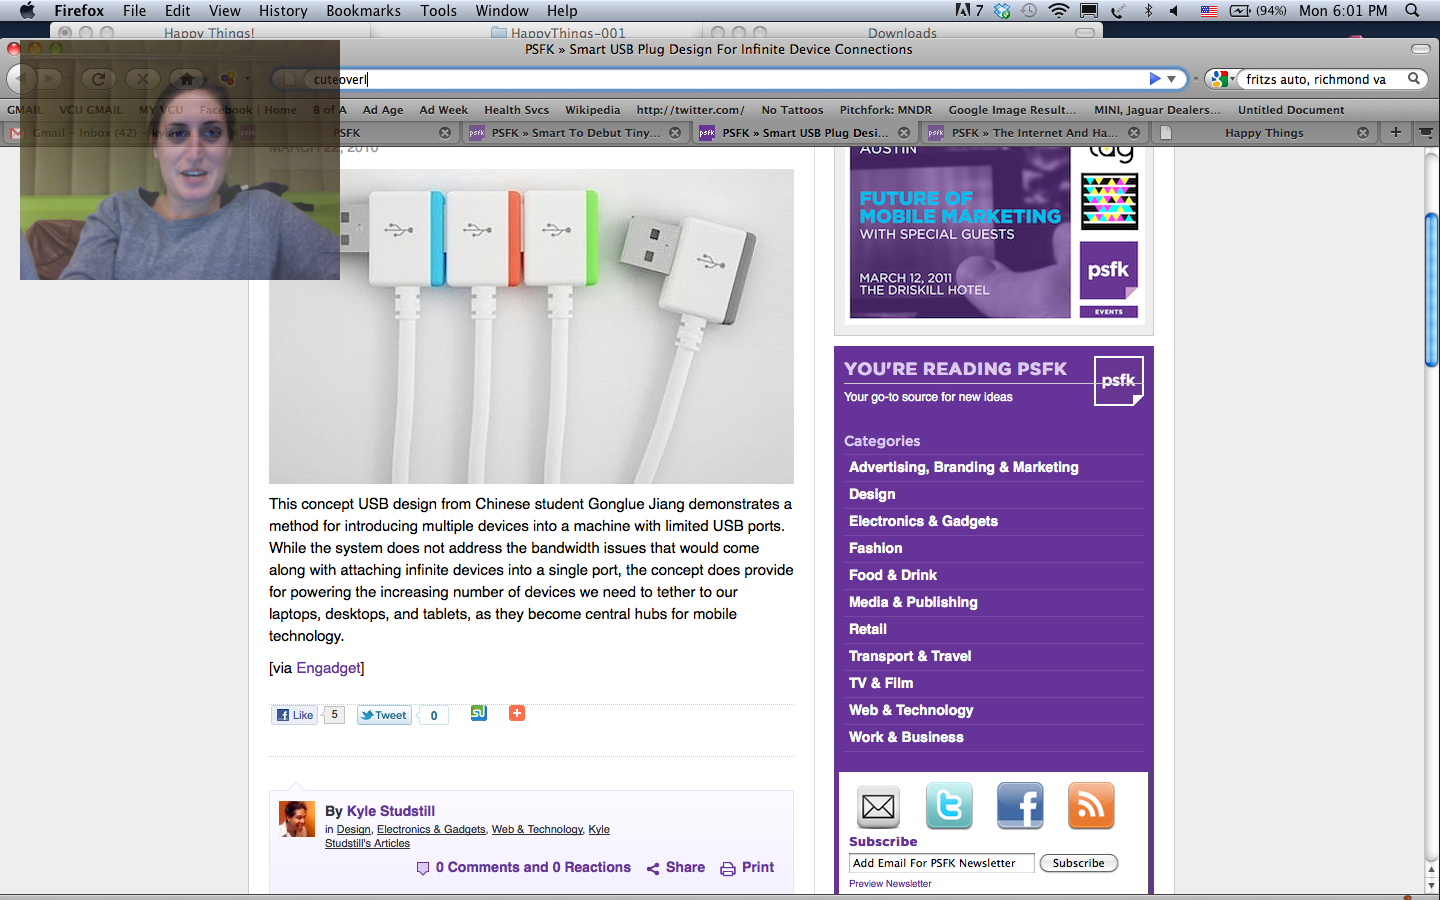The width and height of the screenshot is (1440, 900).
Task: Follow the Engadget source link
Action: tap(328, 668)
